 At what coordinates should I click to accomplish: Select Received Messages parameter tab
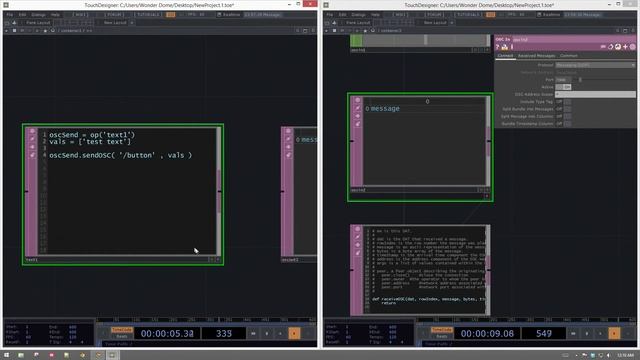536,56
